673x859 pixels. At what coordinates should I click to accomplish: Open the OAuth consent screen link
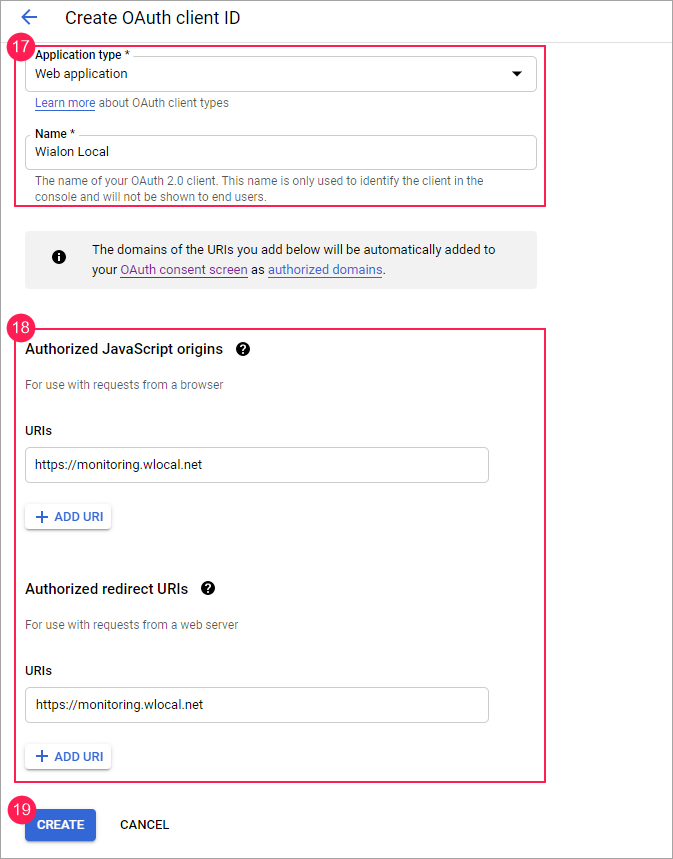point(184,270)
